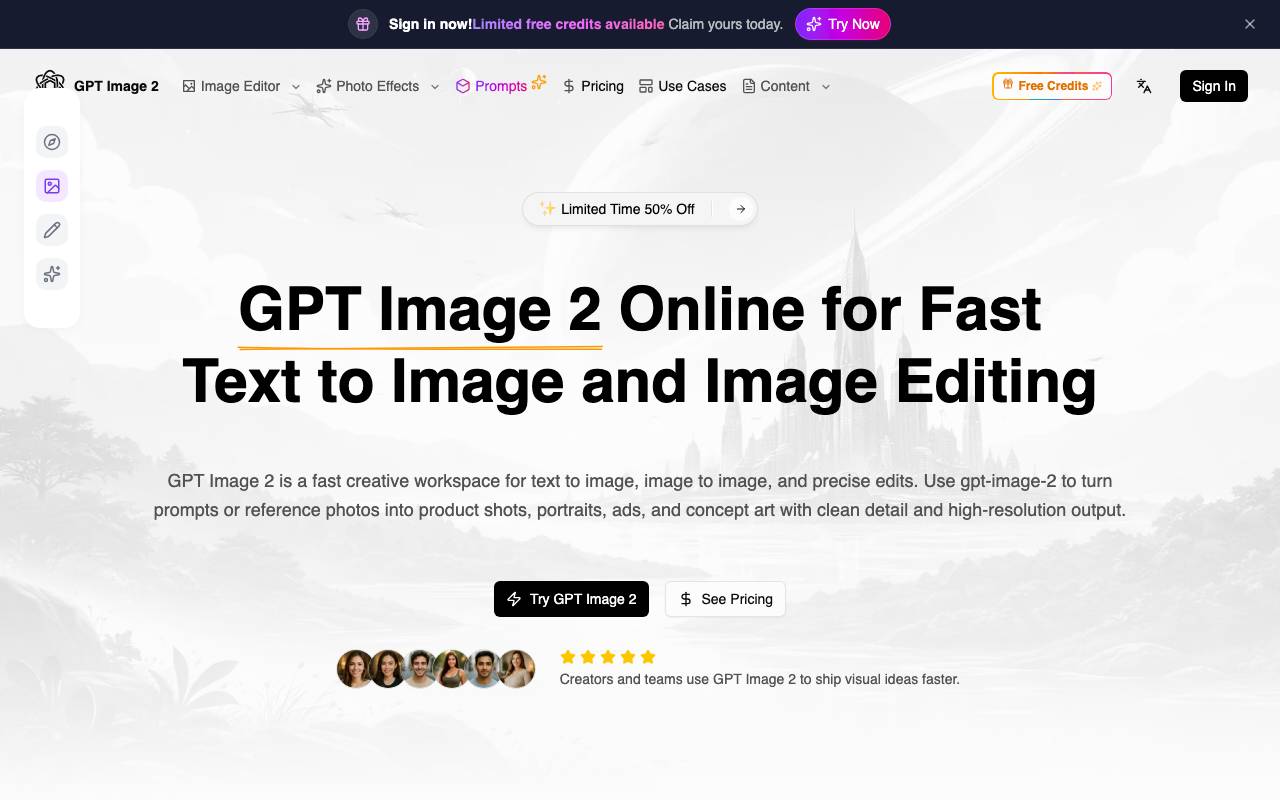Expand the Content menu
This screenshot has width=1280, height=800.
(786, 86)
